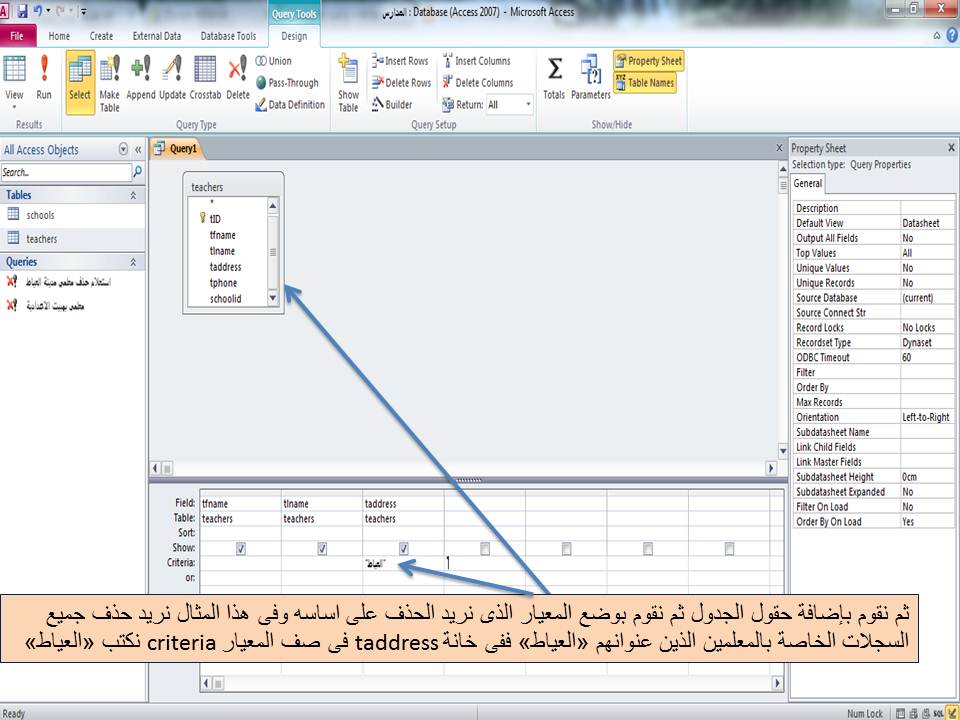Close the Property Sheet pane
This screenshot has height=720, width=960.
[x=951, y=148]
